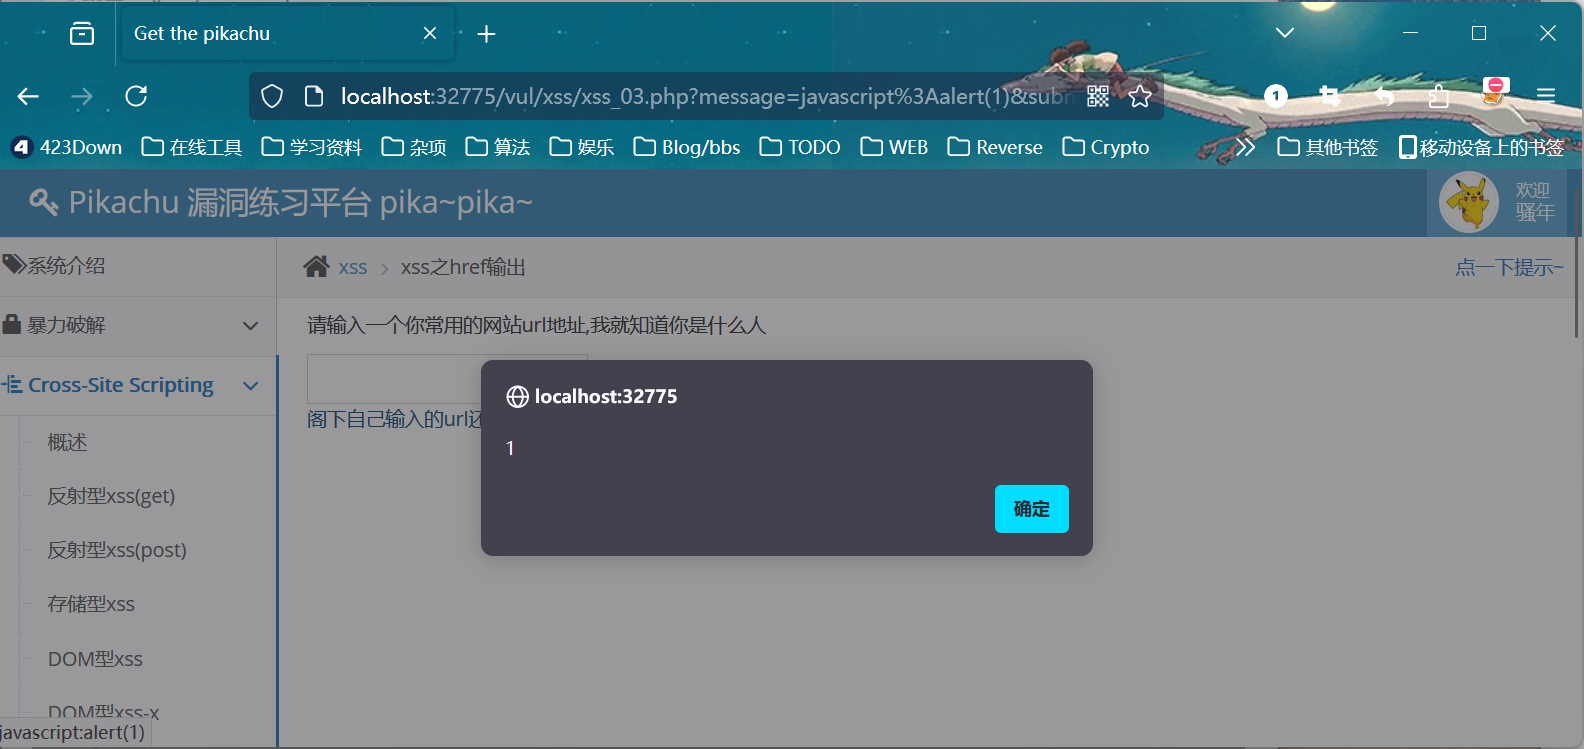Select 存储型xss menu item
1584x749 pixels.
pyautogui.click(x=91, y=604)
